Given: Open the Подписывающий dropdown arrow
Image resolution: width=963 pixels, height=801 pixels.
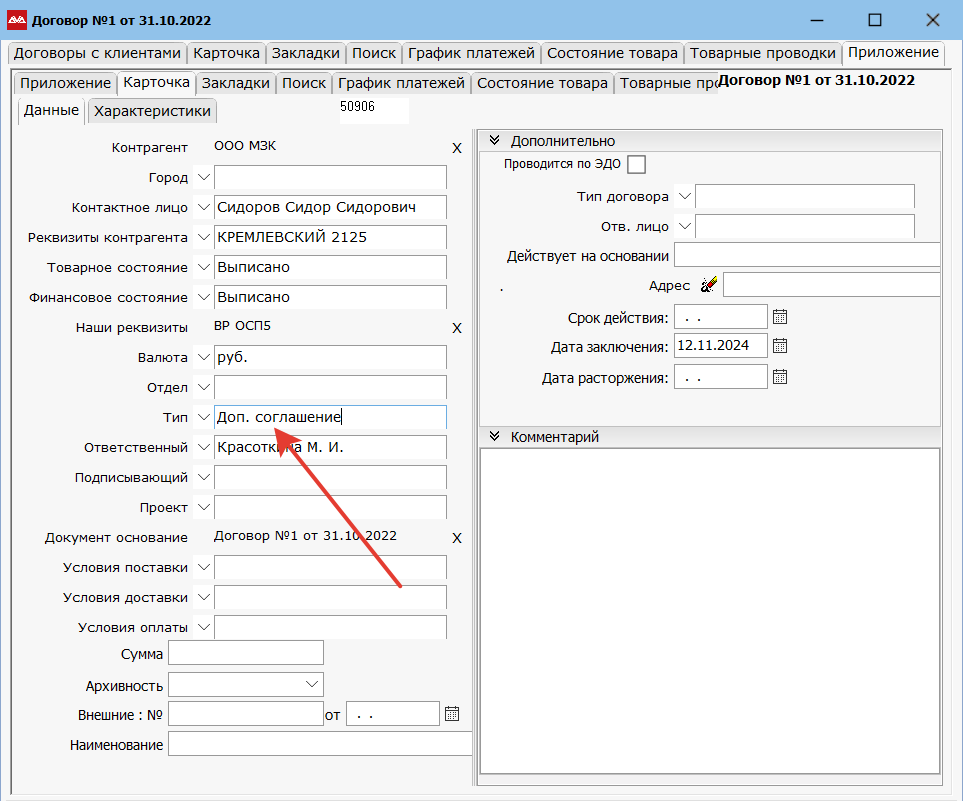Looking at the screenshot, I should click(x=203, y=477).
